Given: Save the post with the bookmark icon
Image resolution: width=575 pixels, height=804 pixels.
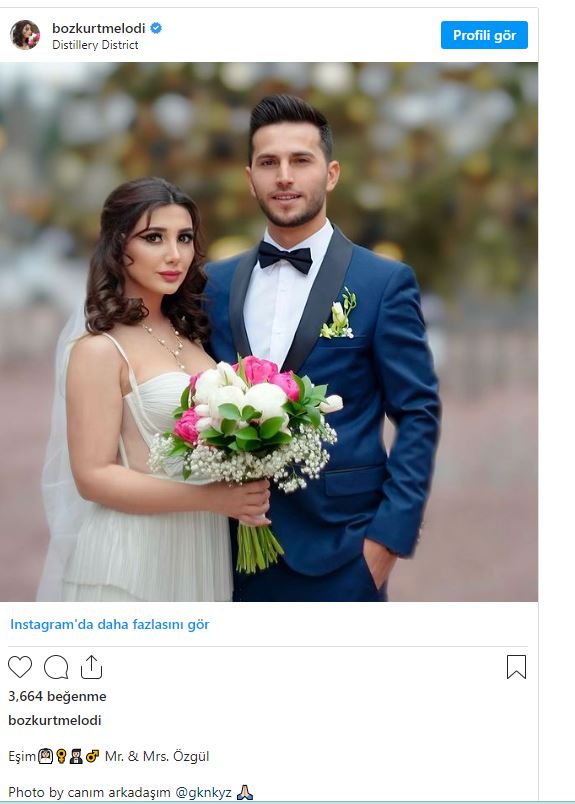Looking at the screenshot, I should pos(516,667).
